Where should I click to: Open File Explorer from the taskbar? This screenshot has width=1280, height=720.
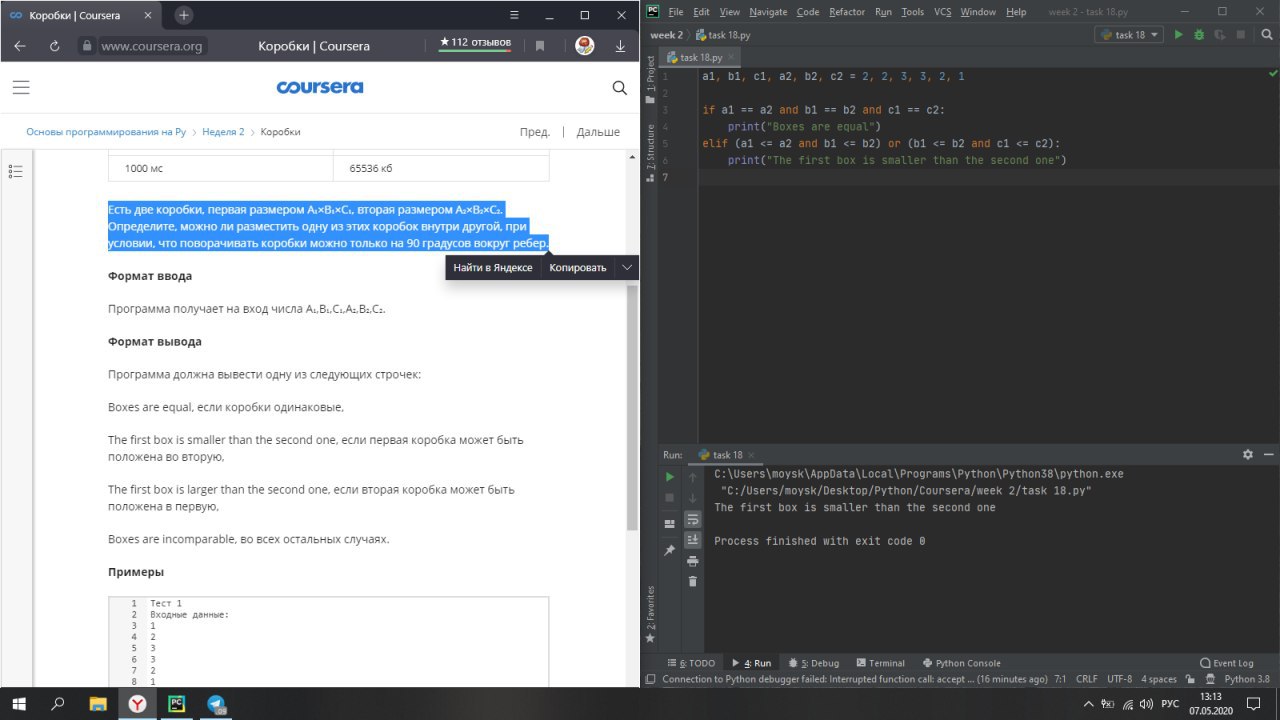tap(97, 704)
